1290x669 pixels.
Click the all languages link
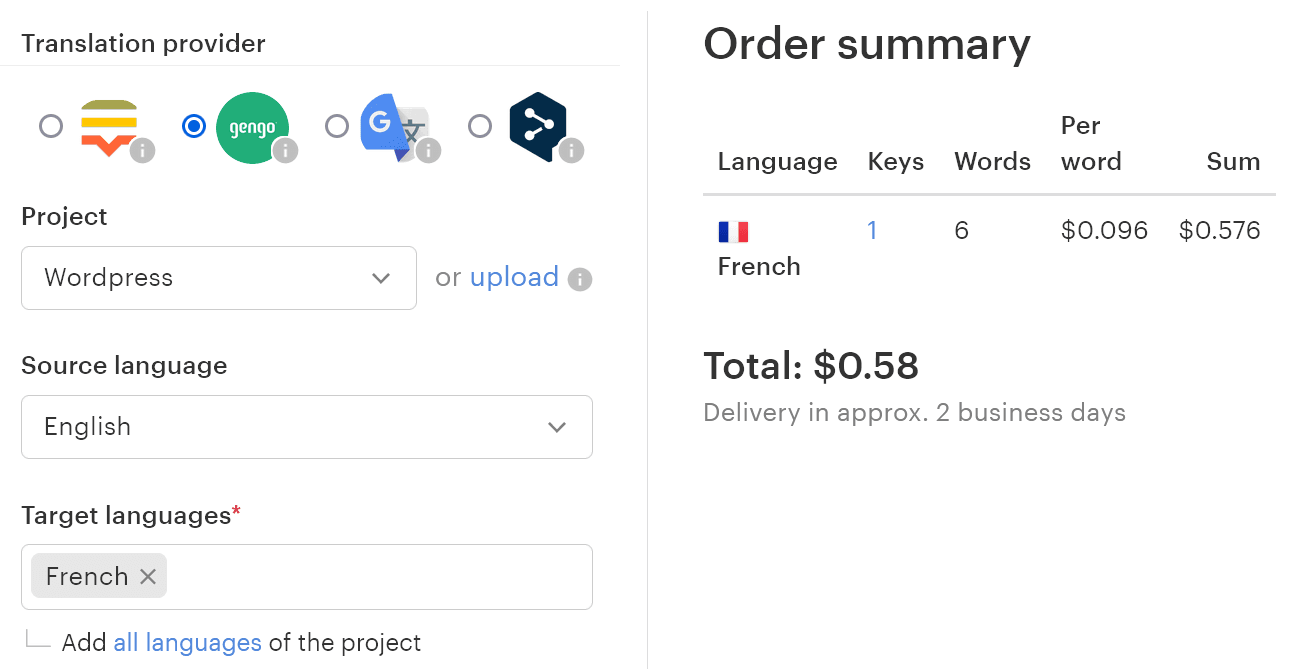coord(187,642)
